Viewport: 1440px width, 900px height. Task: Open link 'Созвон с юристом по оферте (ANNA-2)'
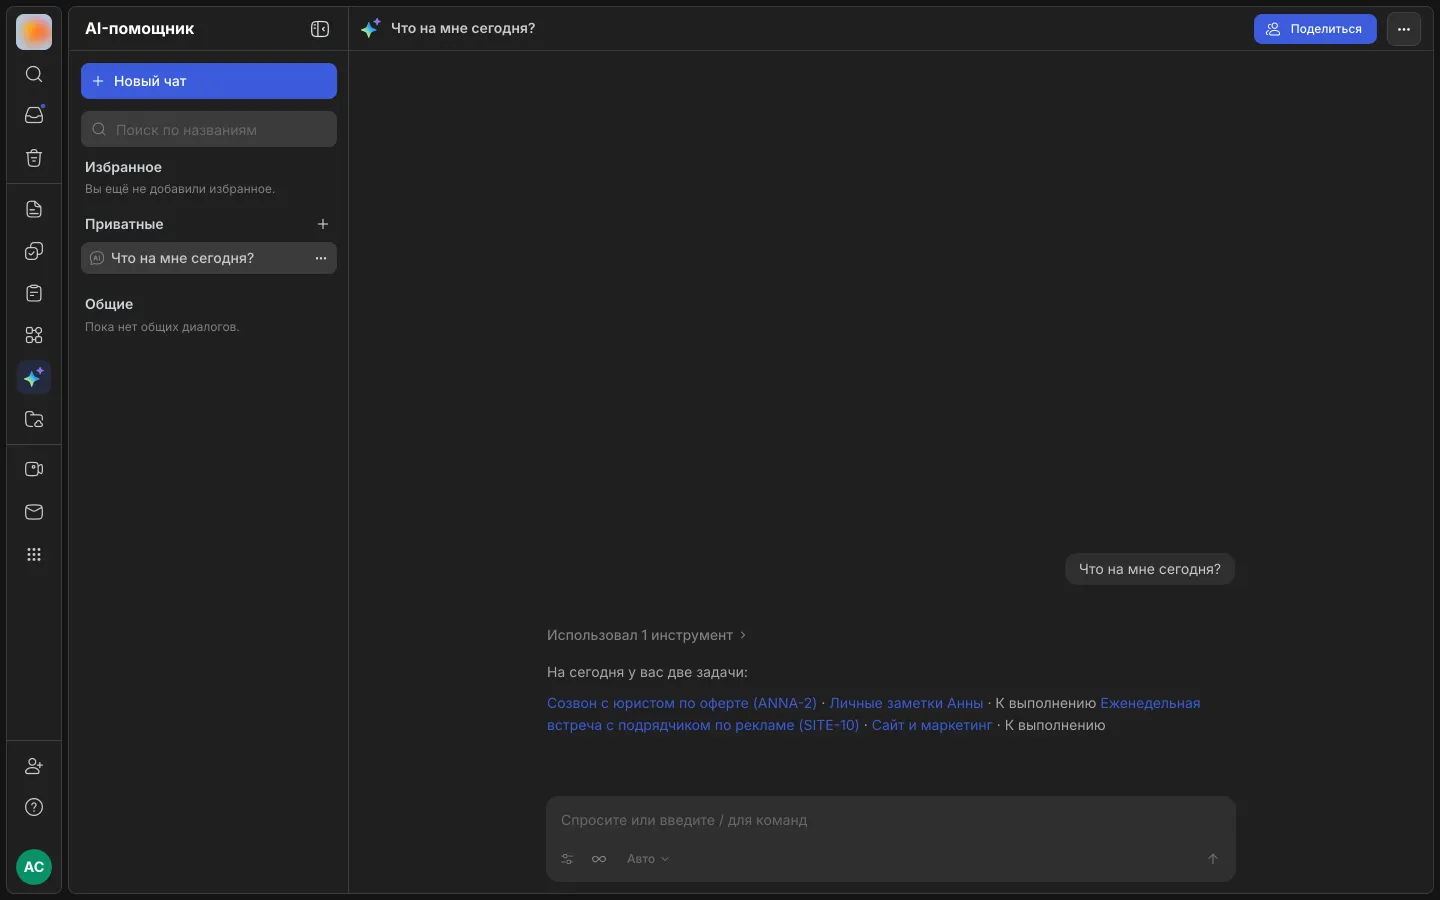pyautogui.click(x=682, y=703)
